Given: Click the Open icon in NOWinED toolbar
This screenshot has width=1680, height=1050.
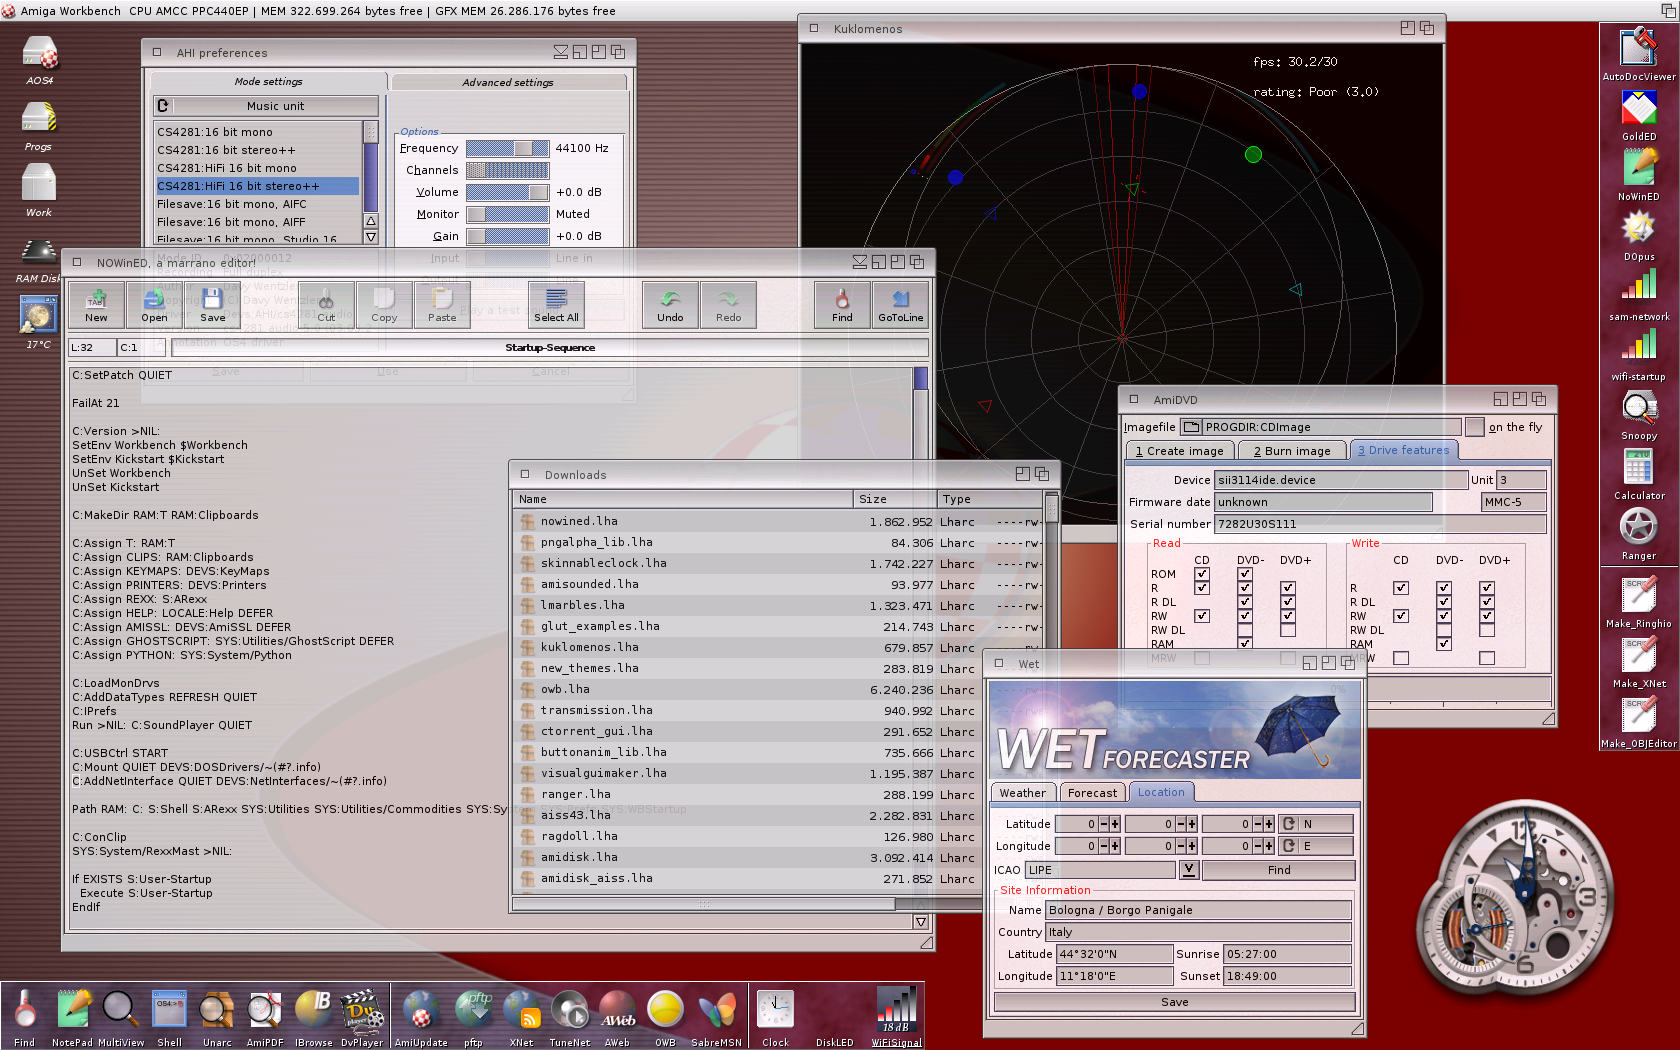Looking at the screenshot, I should 154,304.
